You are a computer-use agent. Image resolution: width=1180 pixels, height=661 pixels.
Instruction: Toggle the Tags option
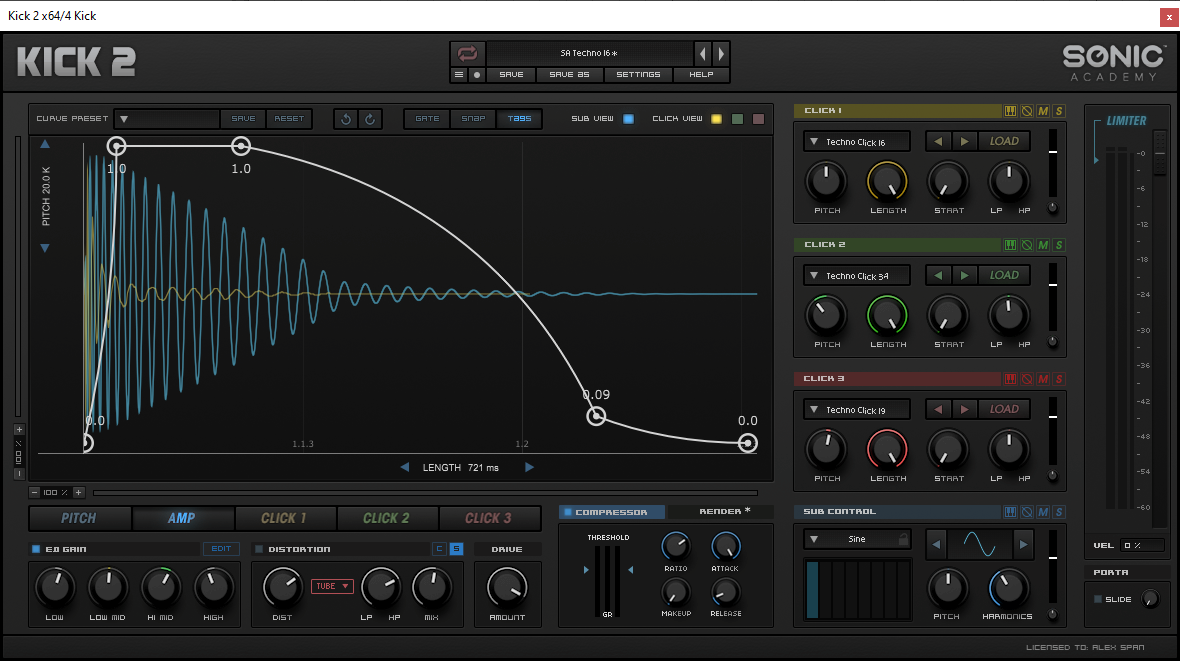519,119
